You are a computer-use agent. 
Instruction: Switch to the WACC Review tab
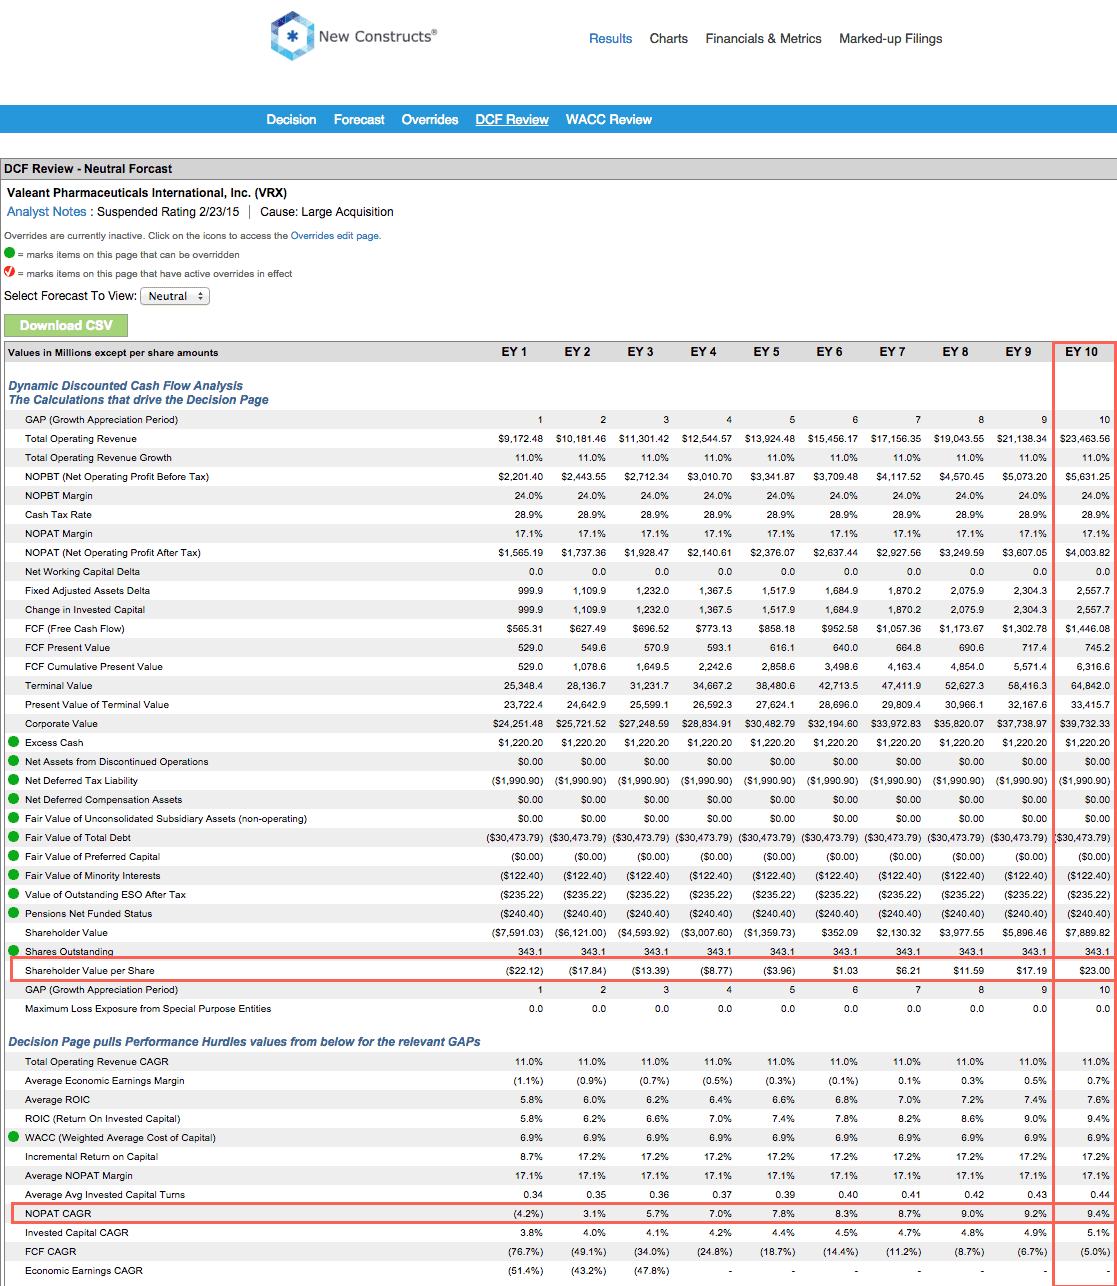pyautogui.click(x=608, y=119)
